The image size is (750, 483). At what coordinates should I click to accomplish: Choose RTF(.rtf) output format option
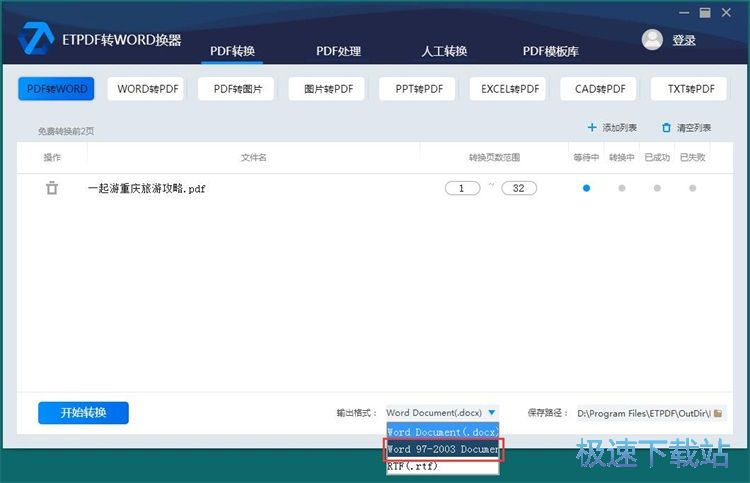point(442,466)
